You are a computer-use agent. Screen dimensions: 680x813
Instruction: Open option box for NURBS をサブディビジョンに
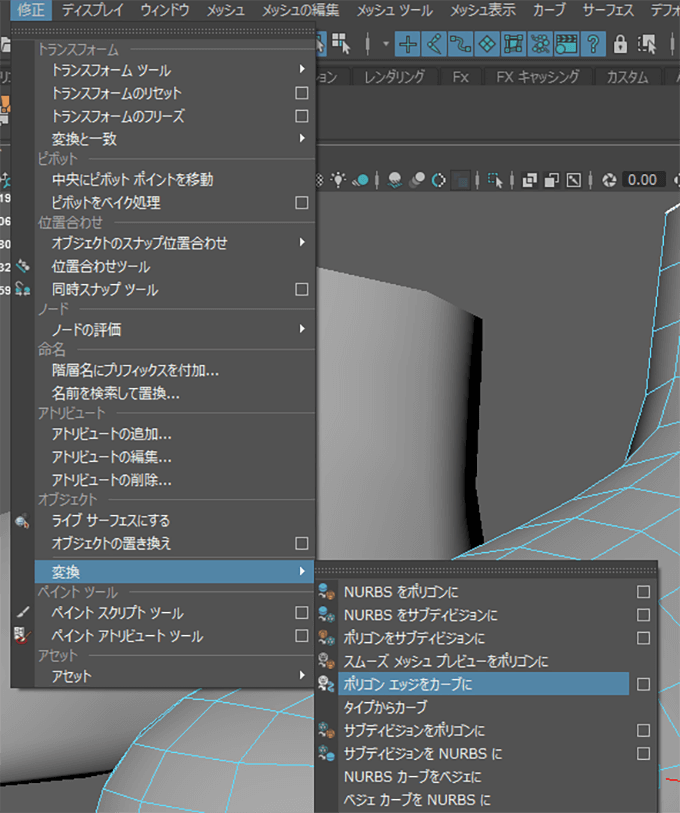(x=643, y=614)
